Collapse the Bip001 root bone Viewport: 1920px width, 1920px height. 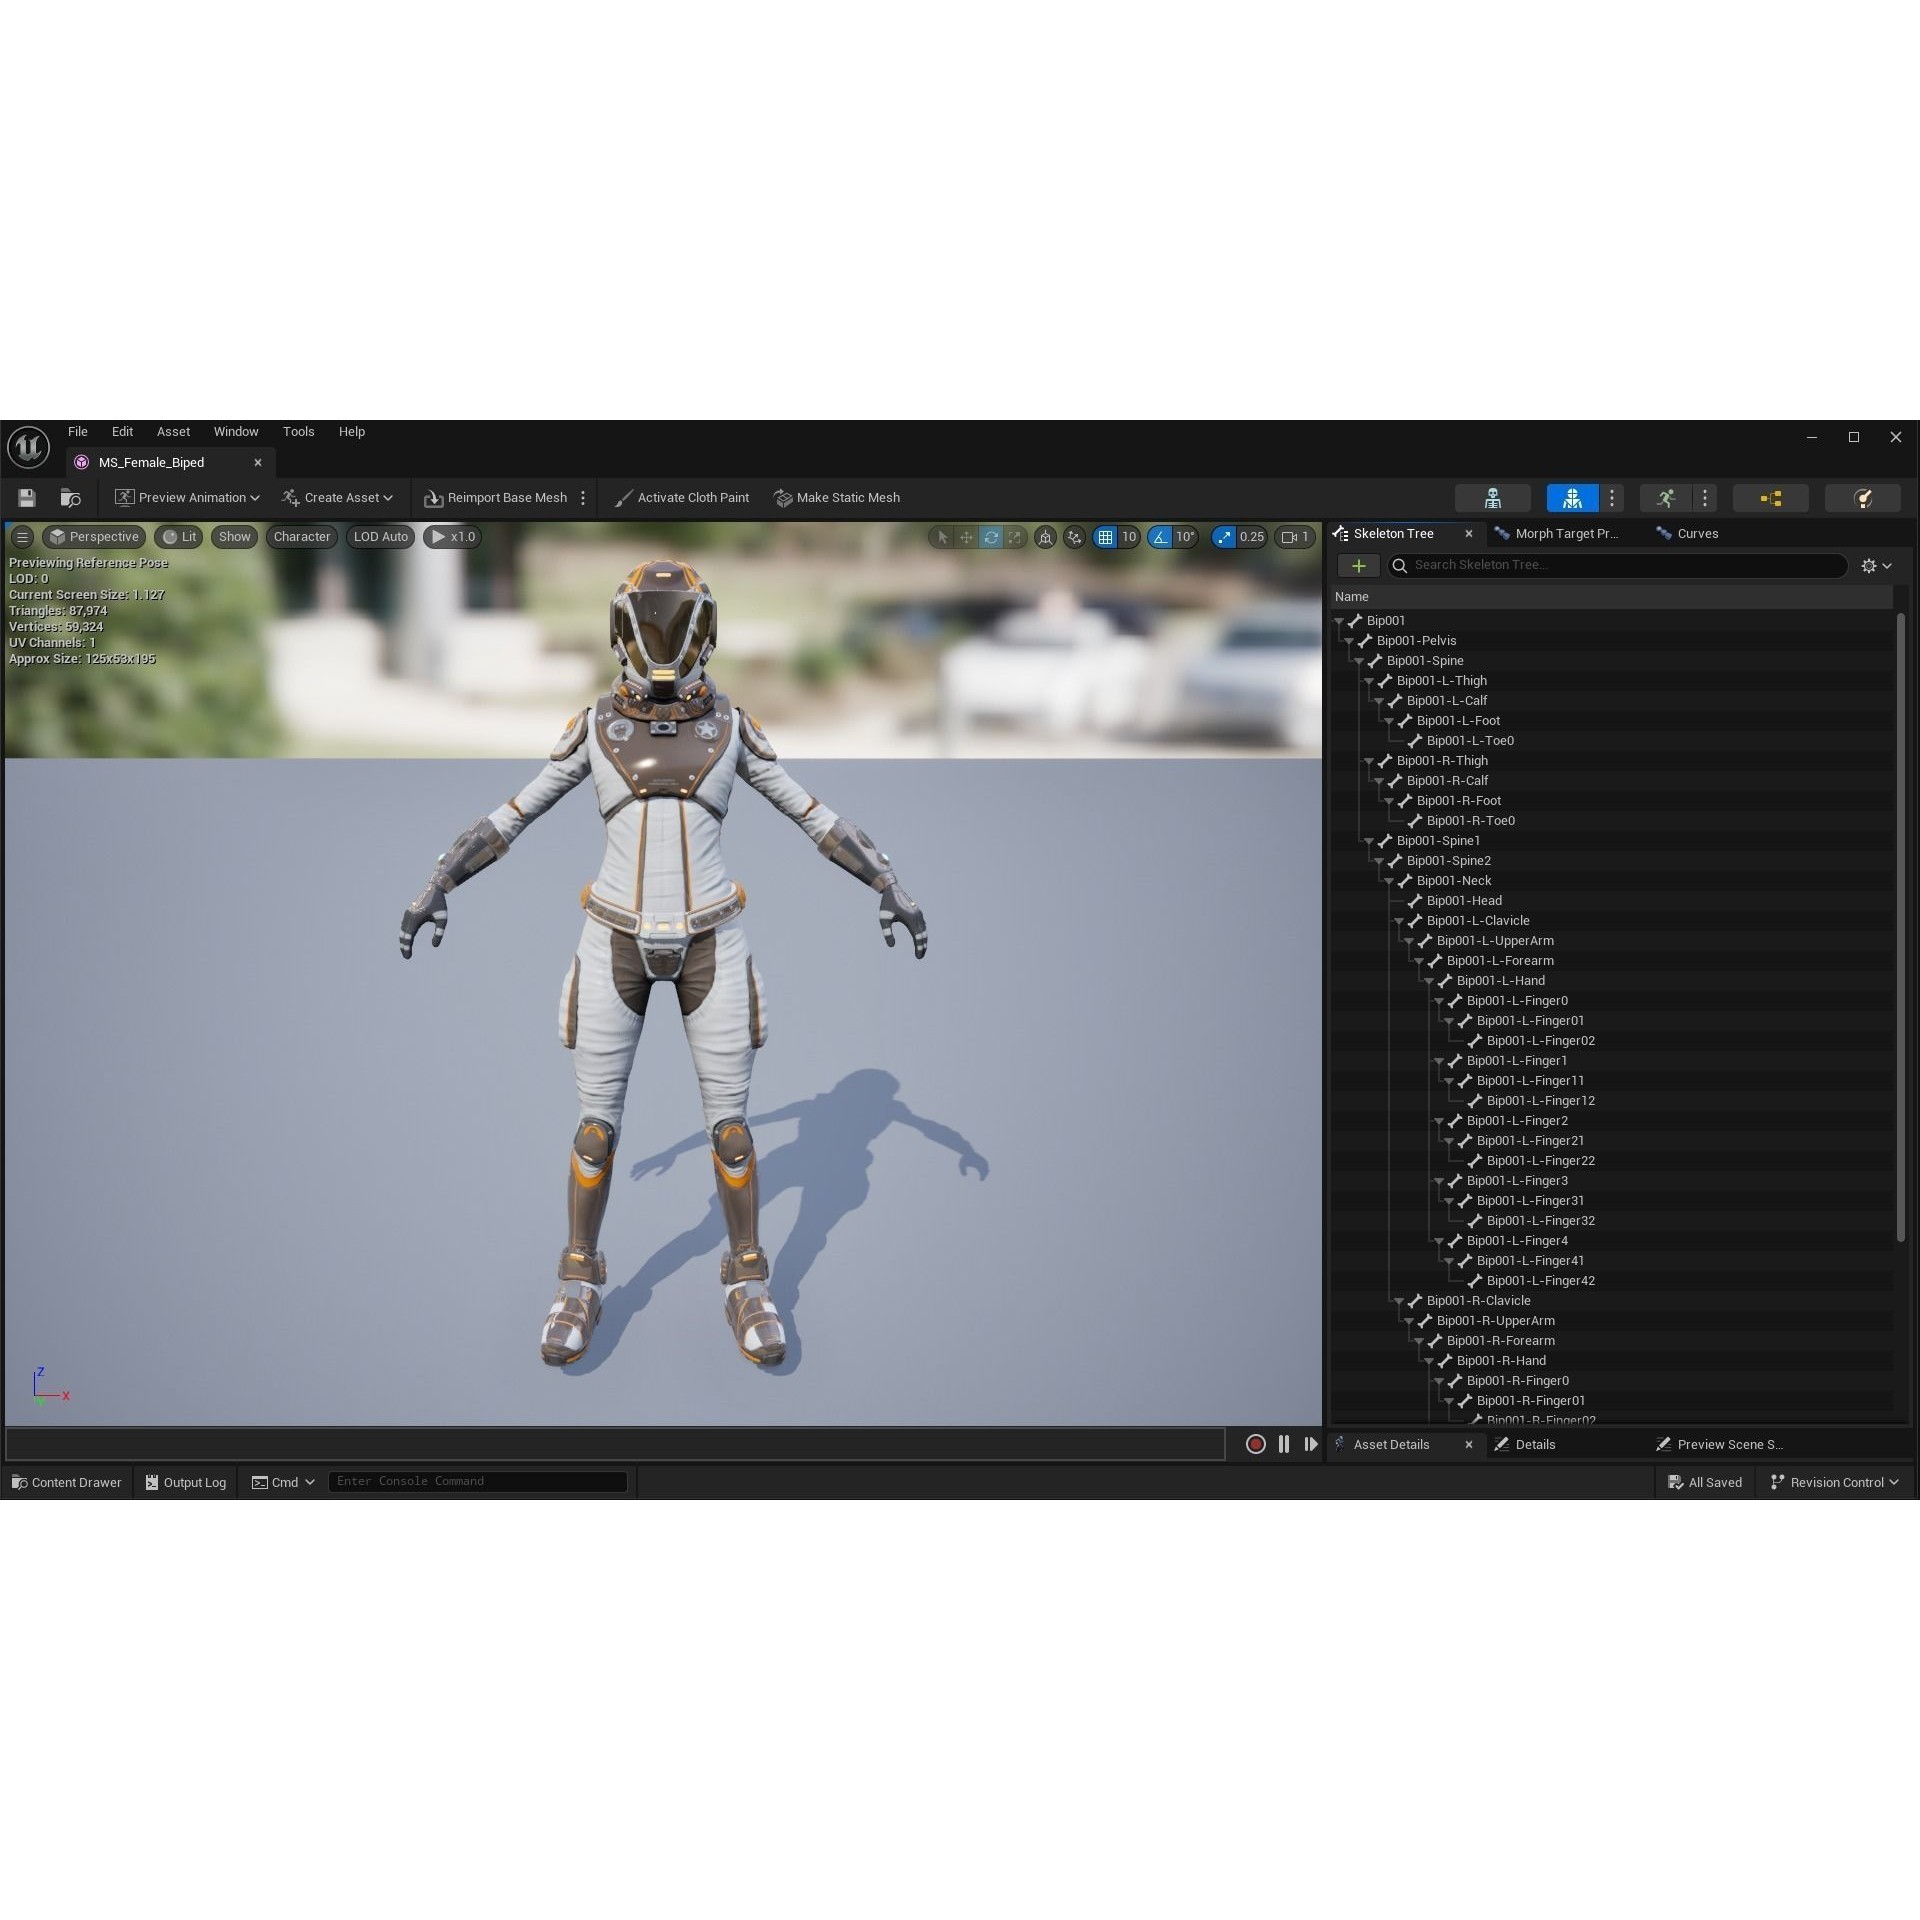click(x=1339, y=621)
